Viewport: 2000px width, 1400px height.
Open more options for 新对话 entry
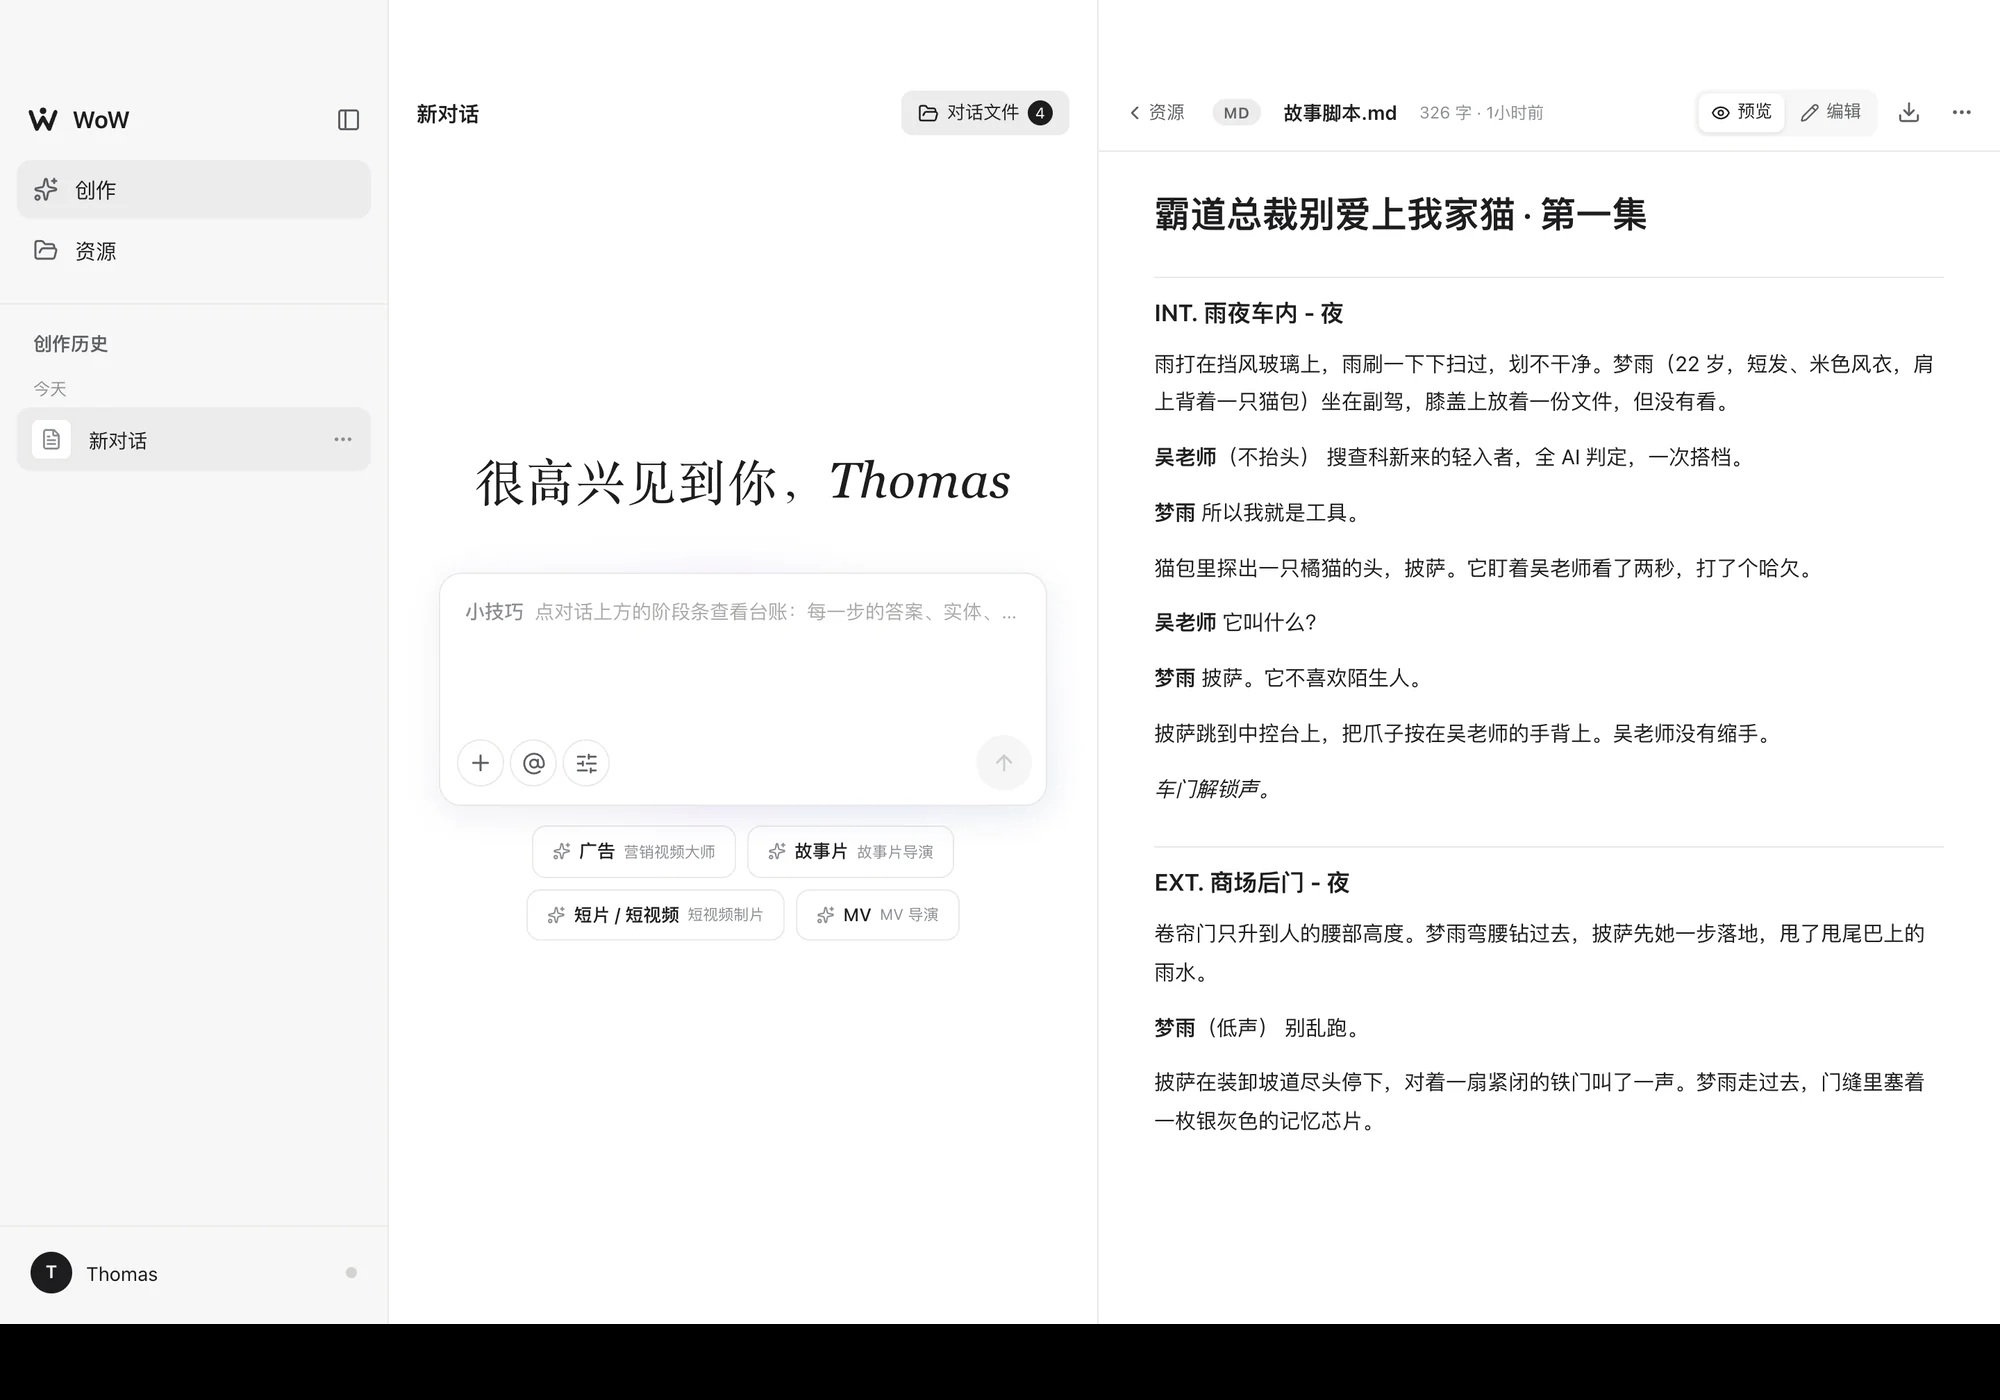pyautogui.click(x=343, y=440)
